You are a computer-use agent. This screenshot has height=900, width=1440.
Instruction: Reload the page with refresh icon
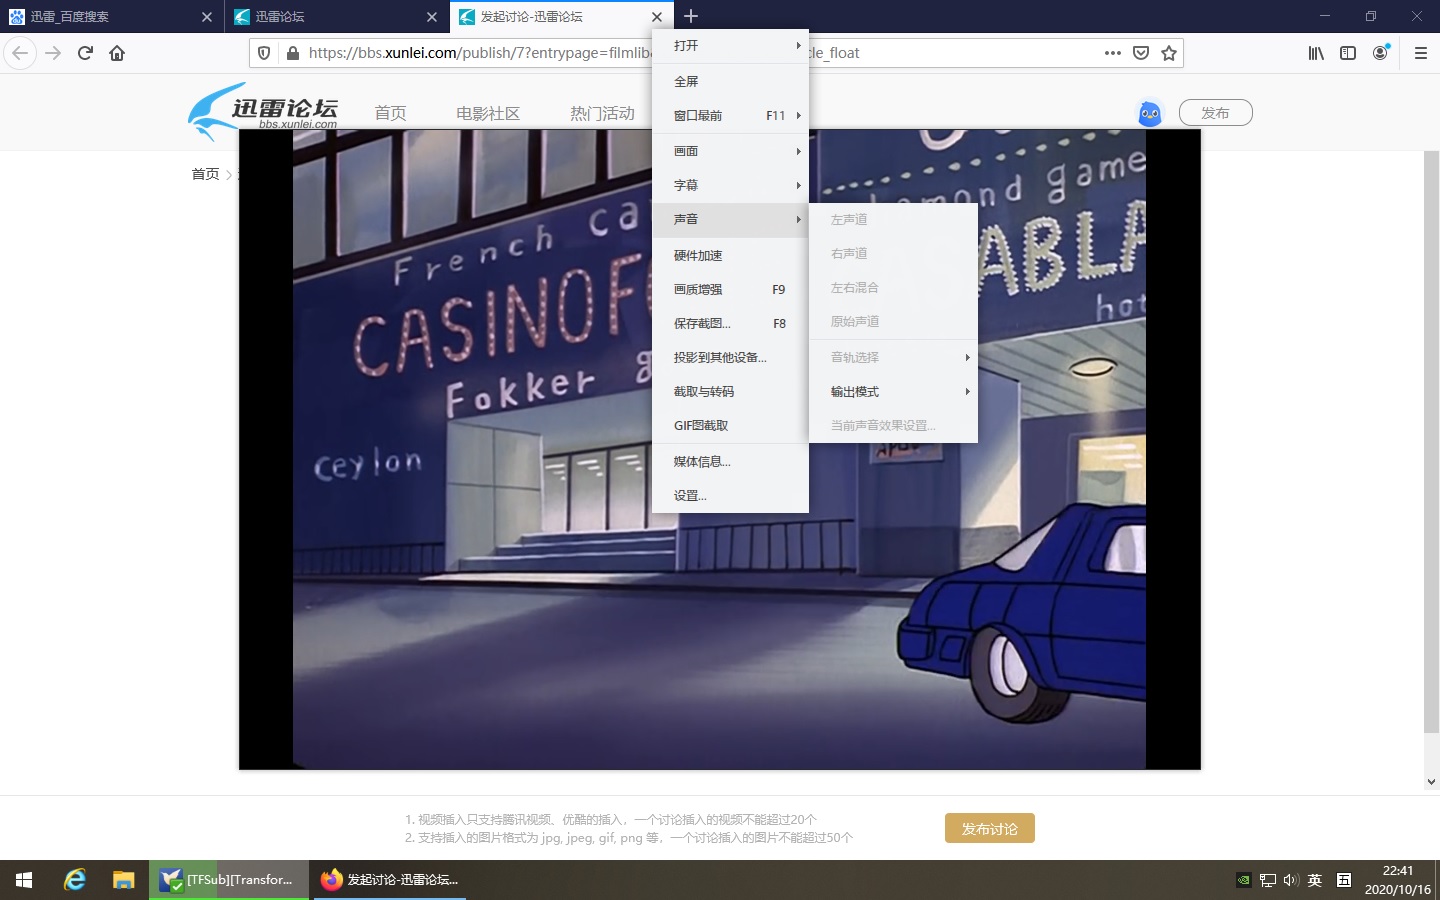point(85,53)
